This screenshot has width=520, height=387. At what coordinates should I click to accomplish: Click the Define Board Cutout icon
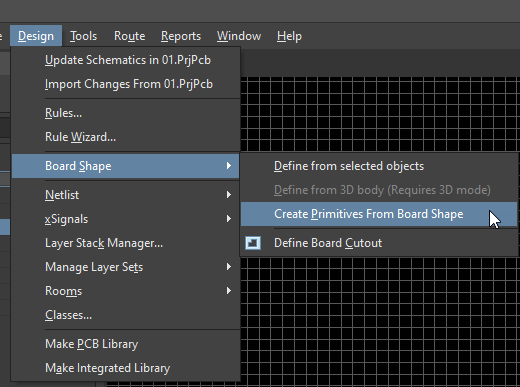coord(253,243)
